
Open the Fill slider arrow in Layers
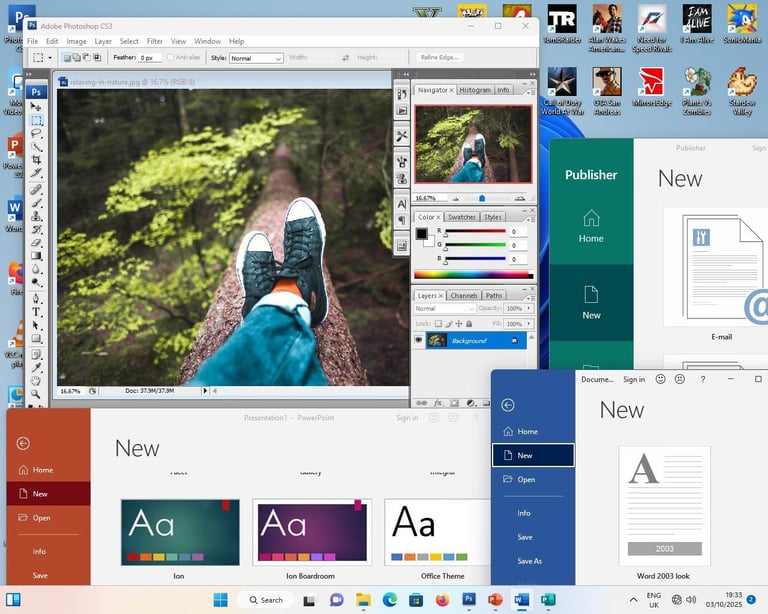click(529, 324)
